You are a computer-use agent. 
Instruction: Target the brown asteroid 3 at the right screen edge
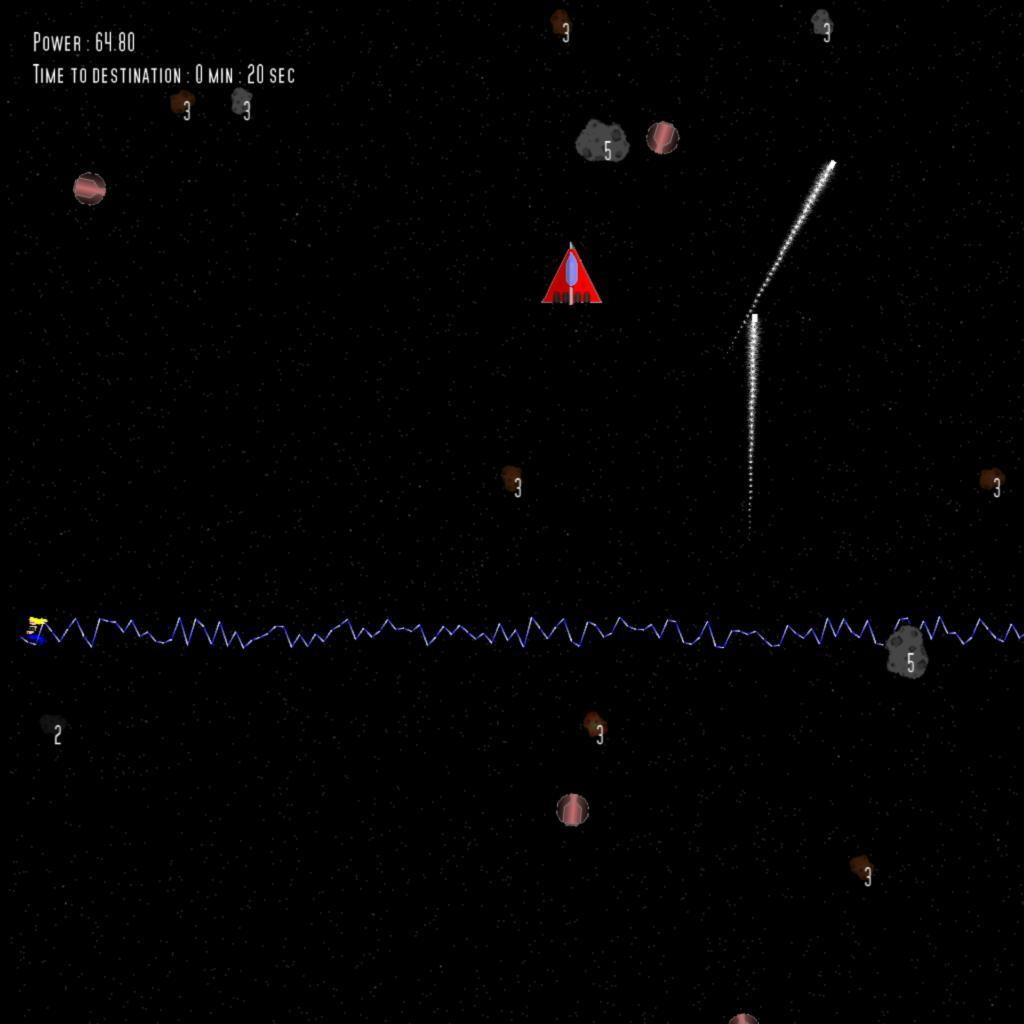[x=992, y=481]
